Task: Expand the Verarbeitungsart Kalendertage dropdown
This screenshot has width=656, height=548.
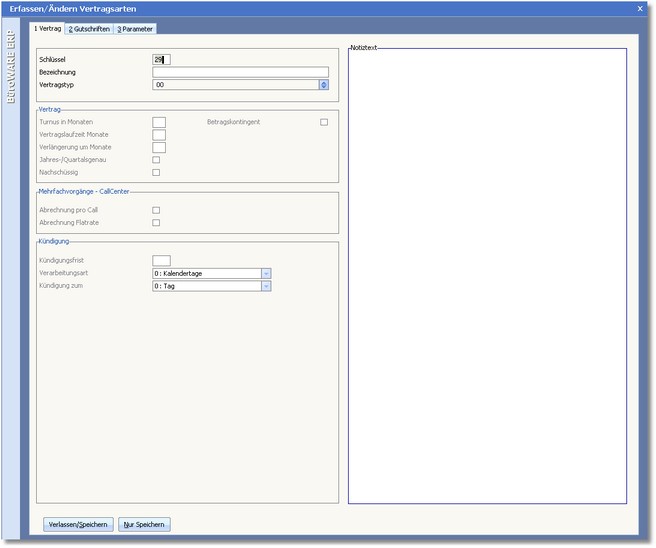Action: [x=266, y=272]
